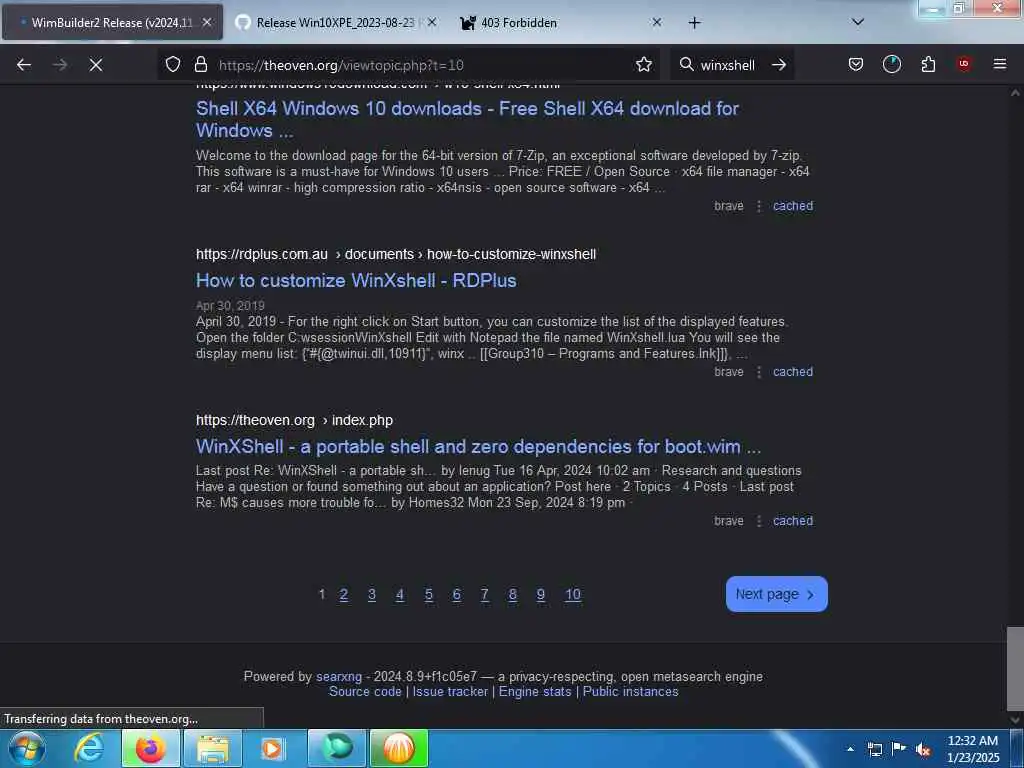Go to results page 7
The image size is (1024, 768).
(x=485, y=594)
